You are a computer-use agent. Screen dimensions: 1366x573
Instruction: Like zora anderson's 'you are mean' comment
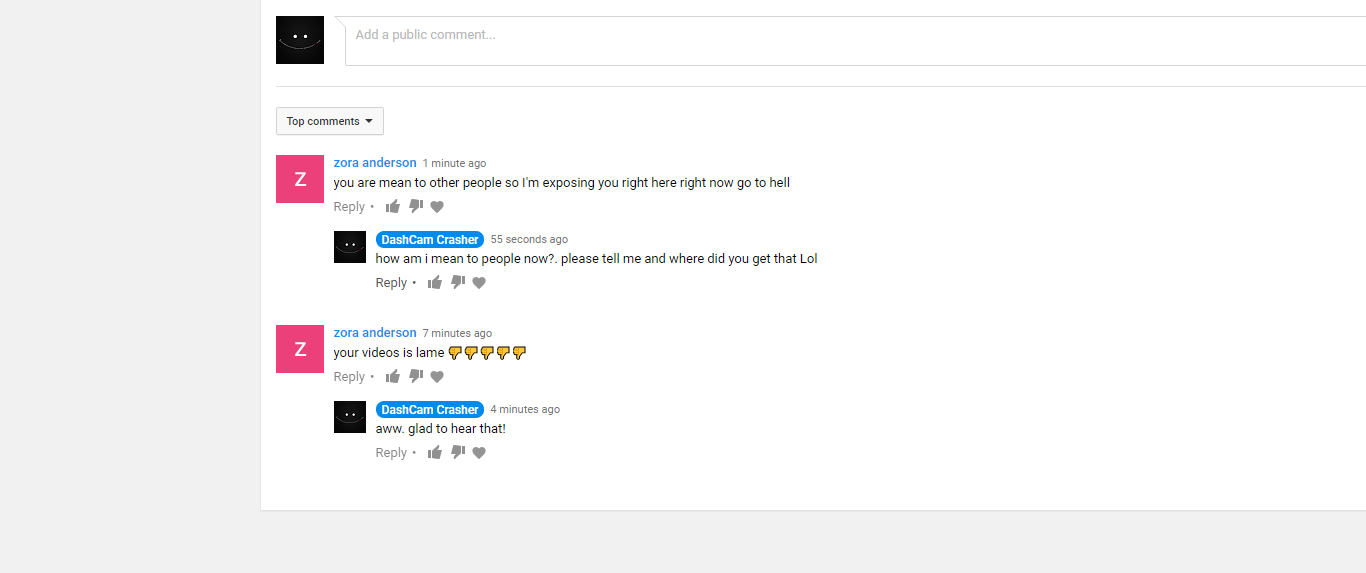click(393, 207)
